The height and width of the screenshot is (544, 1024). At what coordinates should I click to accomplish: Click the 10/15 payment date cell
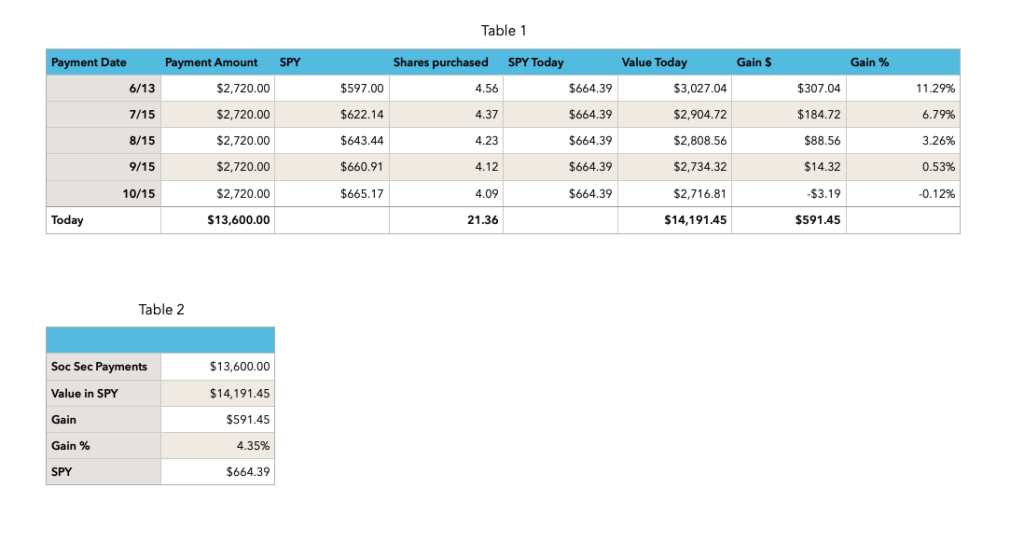[x=138, y=194]
